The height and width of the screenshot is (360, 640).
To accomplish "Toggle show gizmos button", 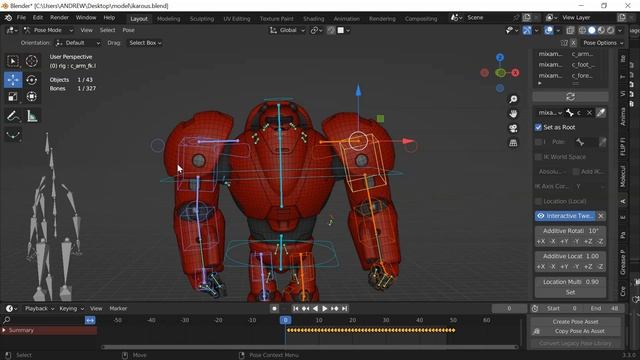I will [x=527, y=30].
